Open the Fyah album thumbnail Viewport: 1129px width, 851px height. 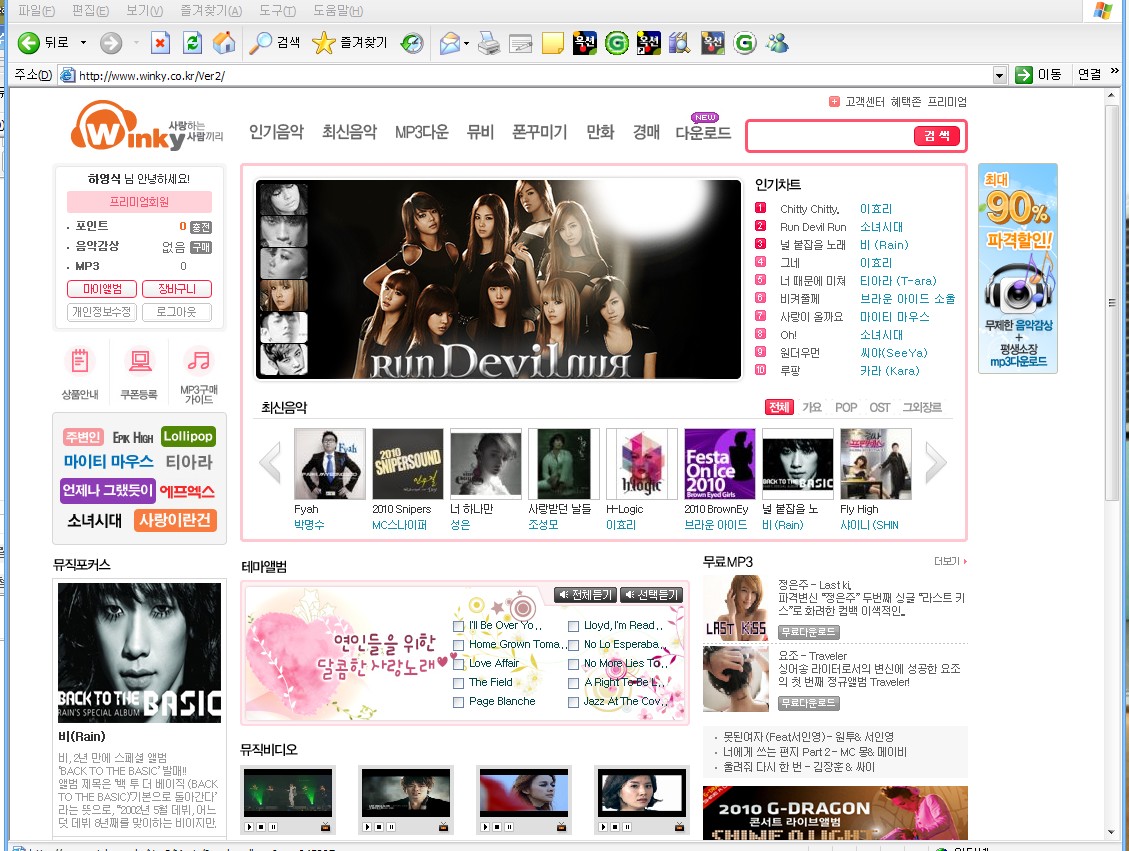coord(330,464)
